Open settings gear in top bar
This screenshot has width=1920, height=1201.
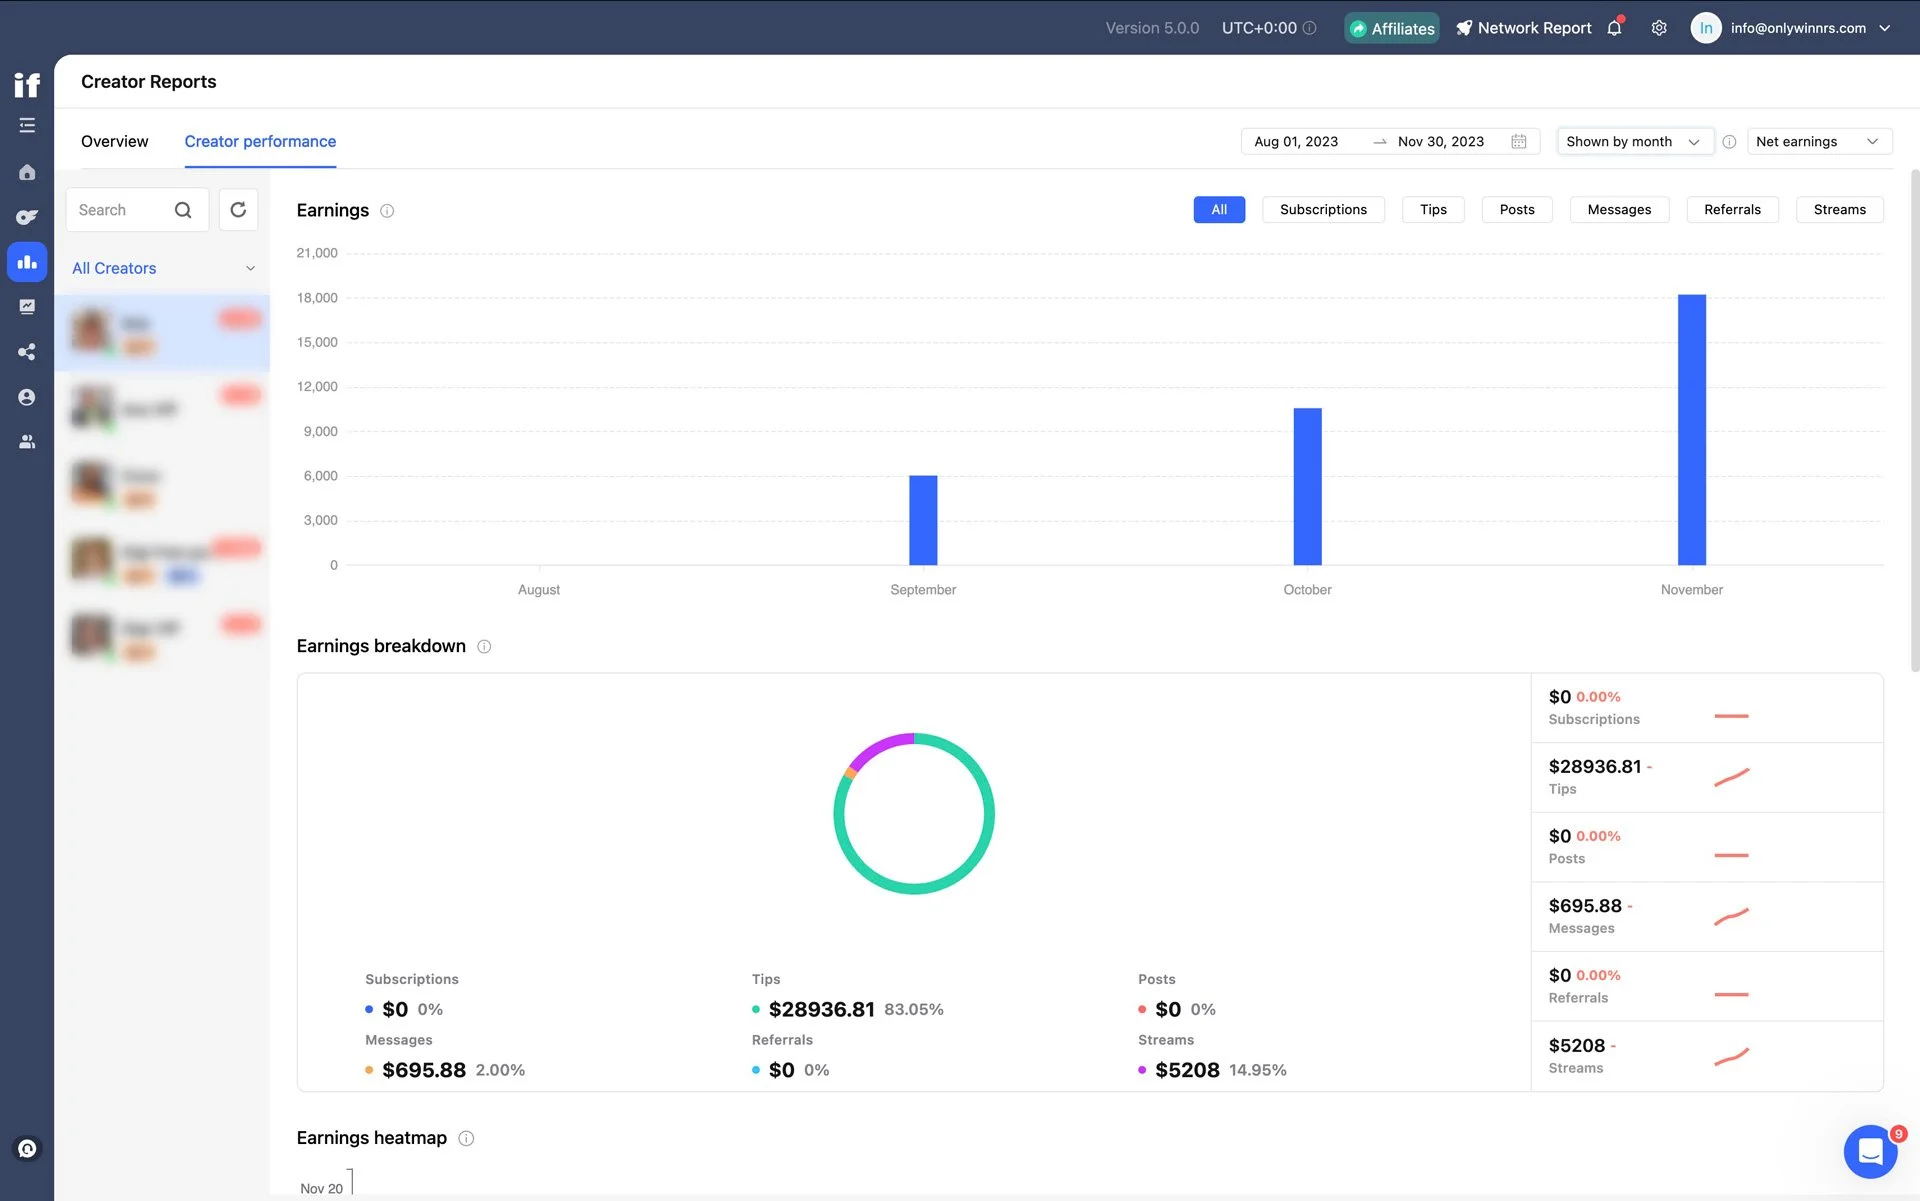pos(1659,28)
